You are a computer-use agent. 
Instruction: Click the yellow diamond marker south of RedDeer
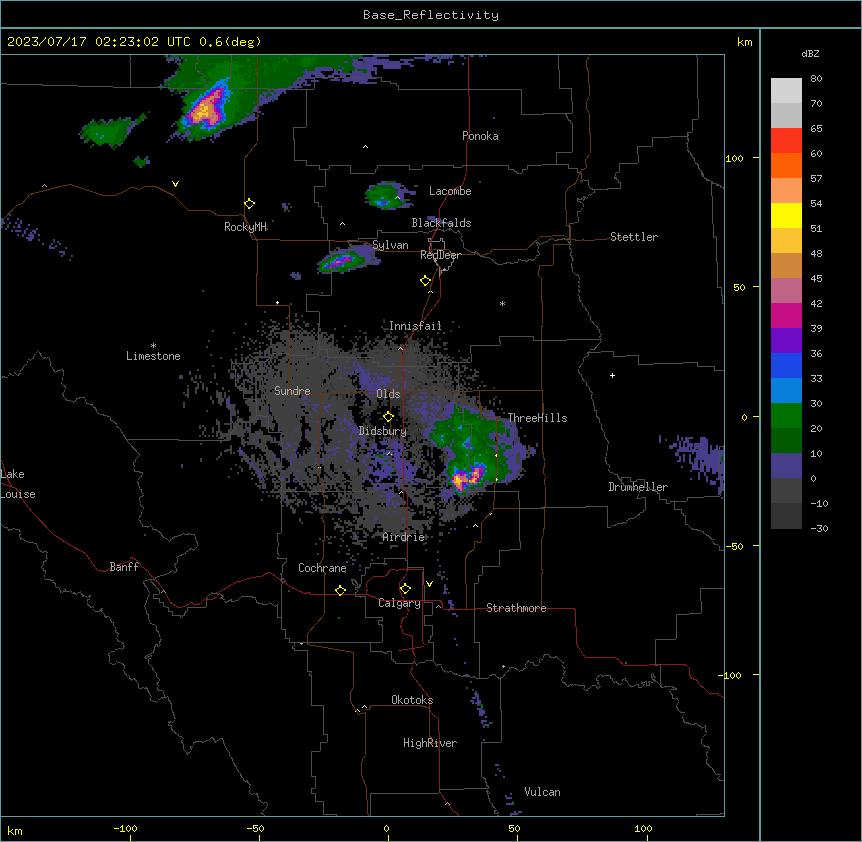(426, 281)
